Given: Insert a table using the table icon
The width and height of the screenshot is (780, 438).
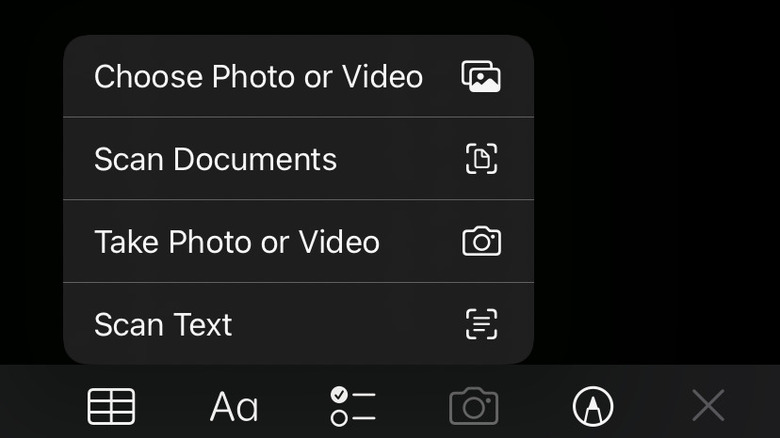Looking at the screenshot, I should pyautogui.click(x=111, y=407).
